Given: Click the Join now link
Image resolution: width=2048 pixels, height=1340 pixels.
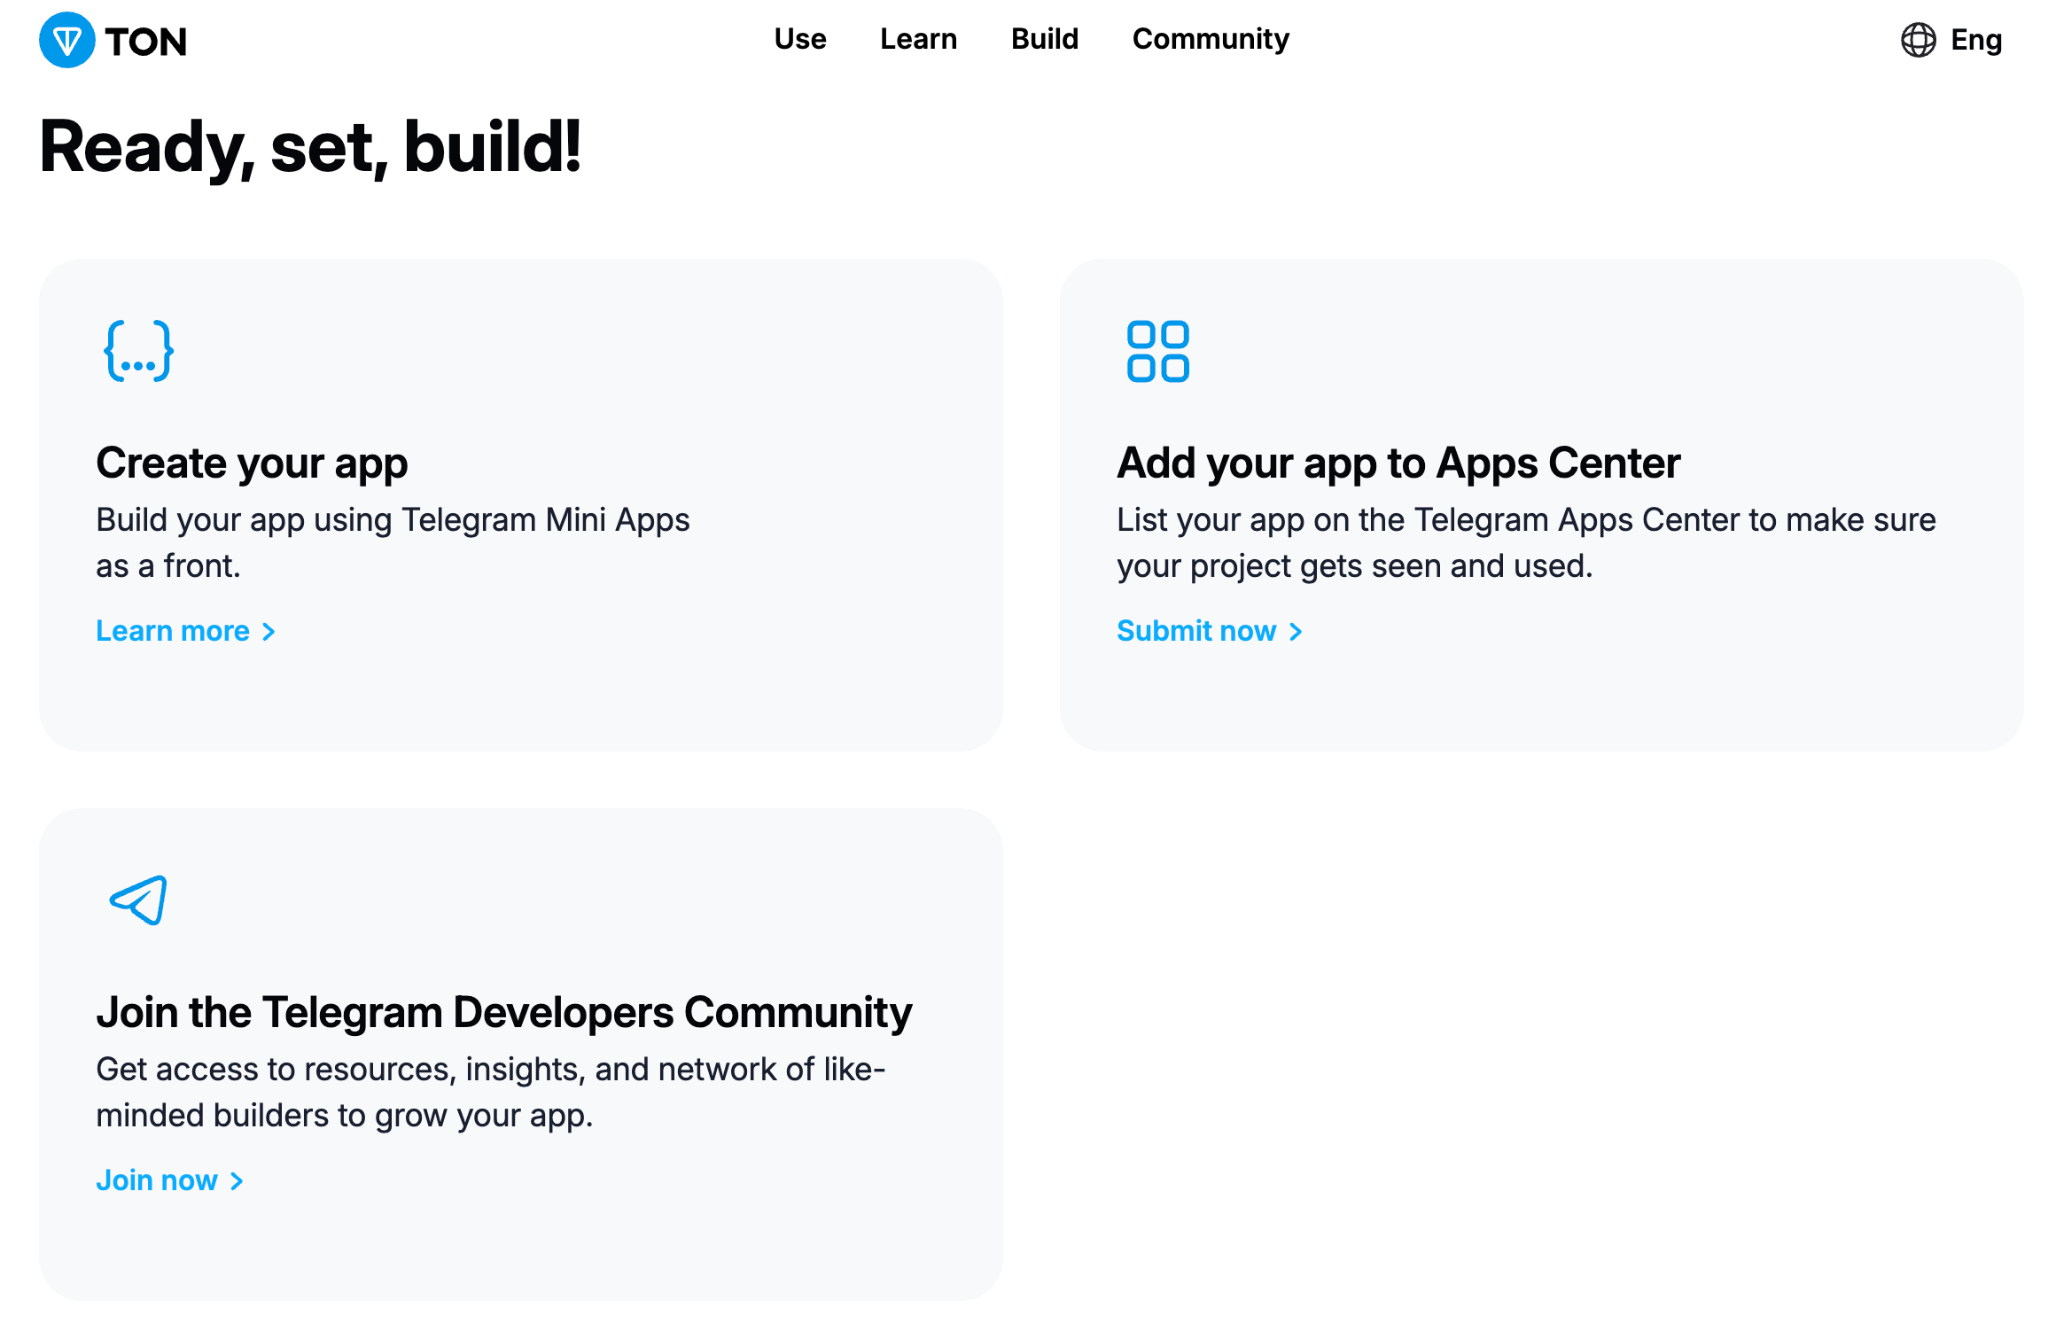Looking at the screenshot, I should coord(157,1180).
